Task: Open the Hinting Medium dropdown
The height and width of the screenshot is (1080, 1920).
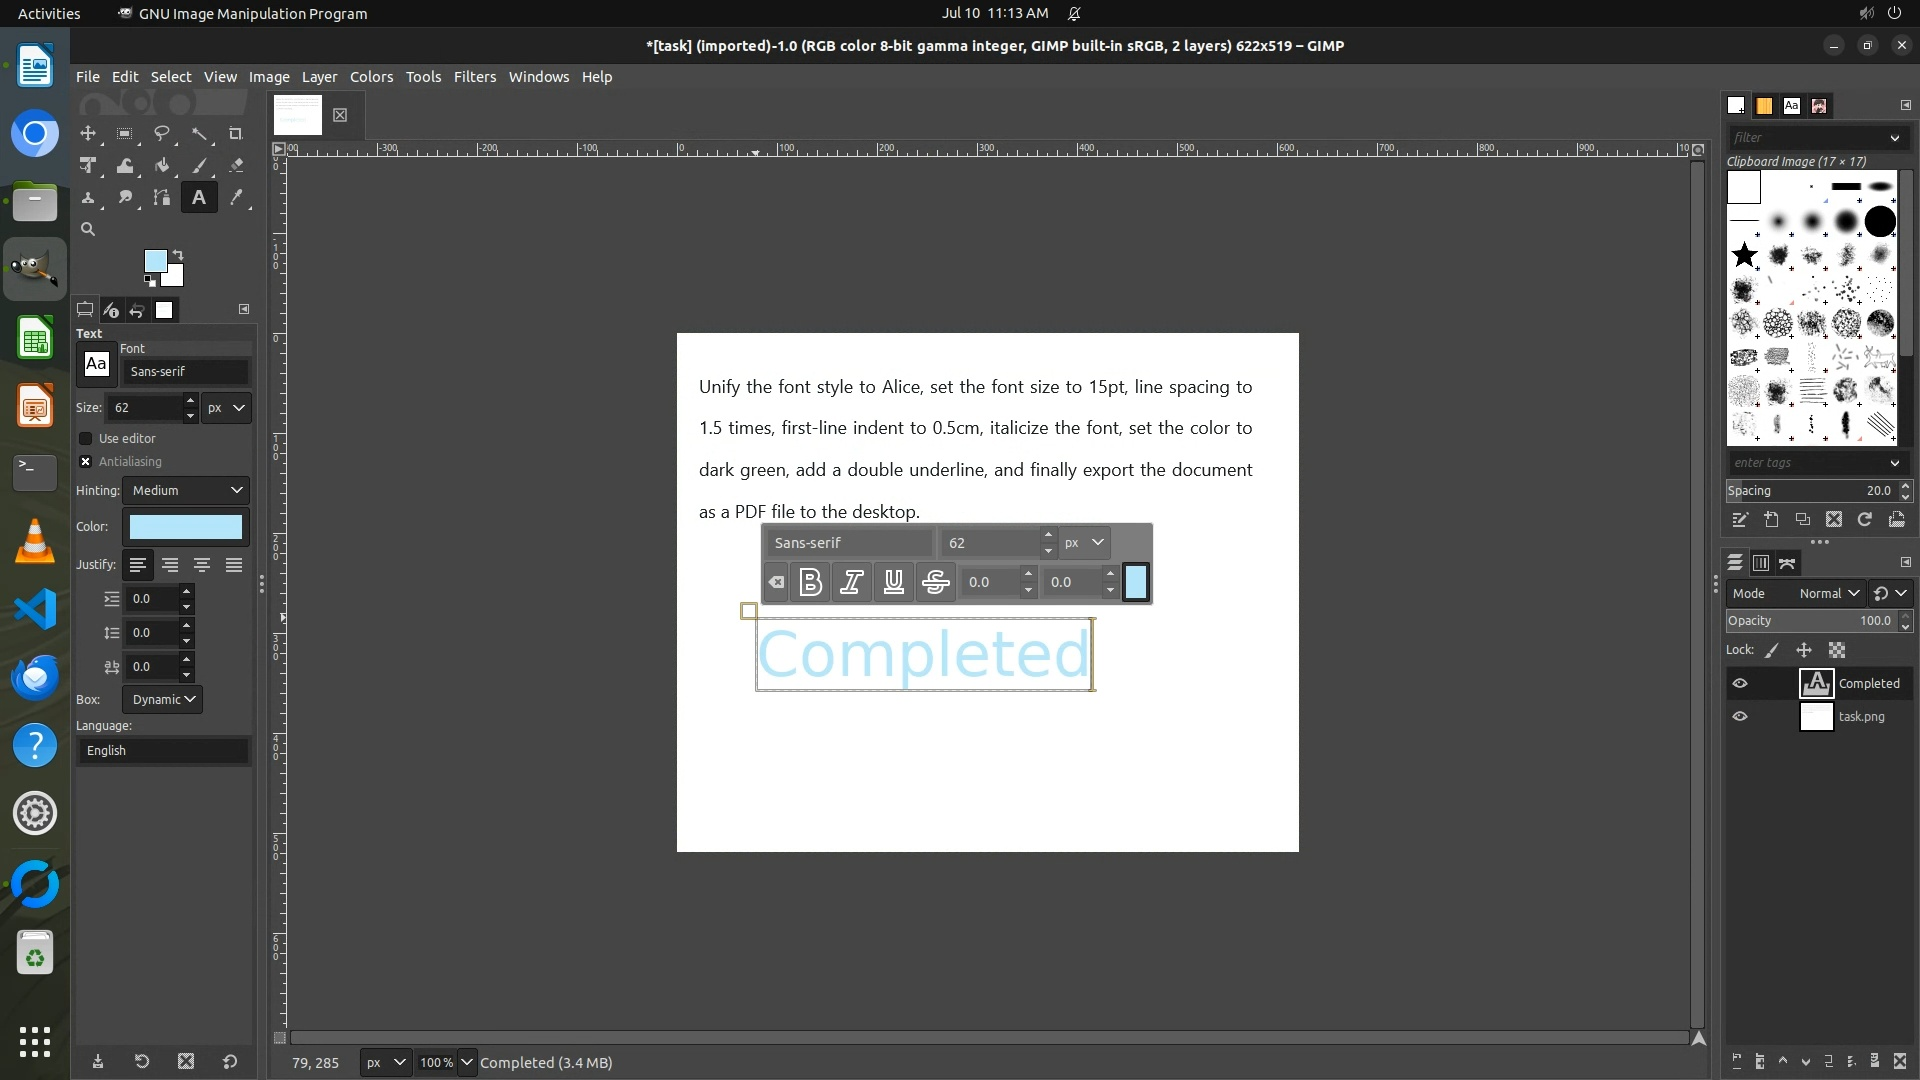Action: (186, 490)
